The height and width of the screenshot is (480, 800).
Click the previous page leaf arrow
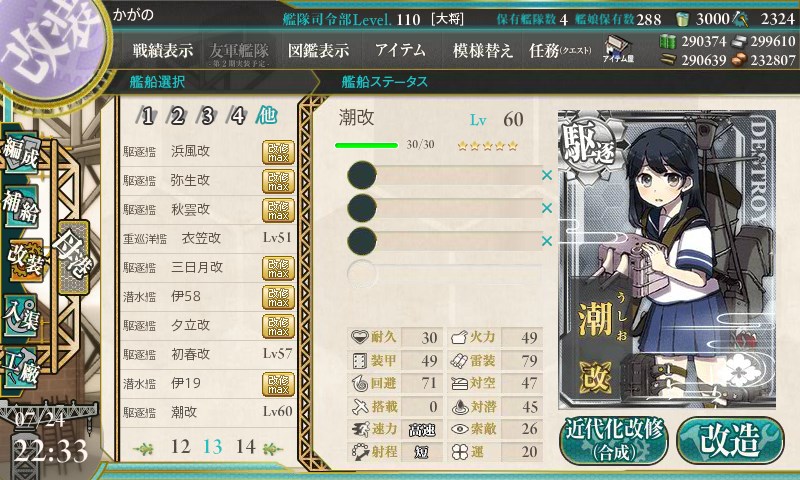(143, 449)
